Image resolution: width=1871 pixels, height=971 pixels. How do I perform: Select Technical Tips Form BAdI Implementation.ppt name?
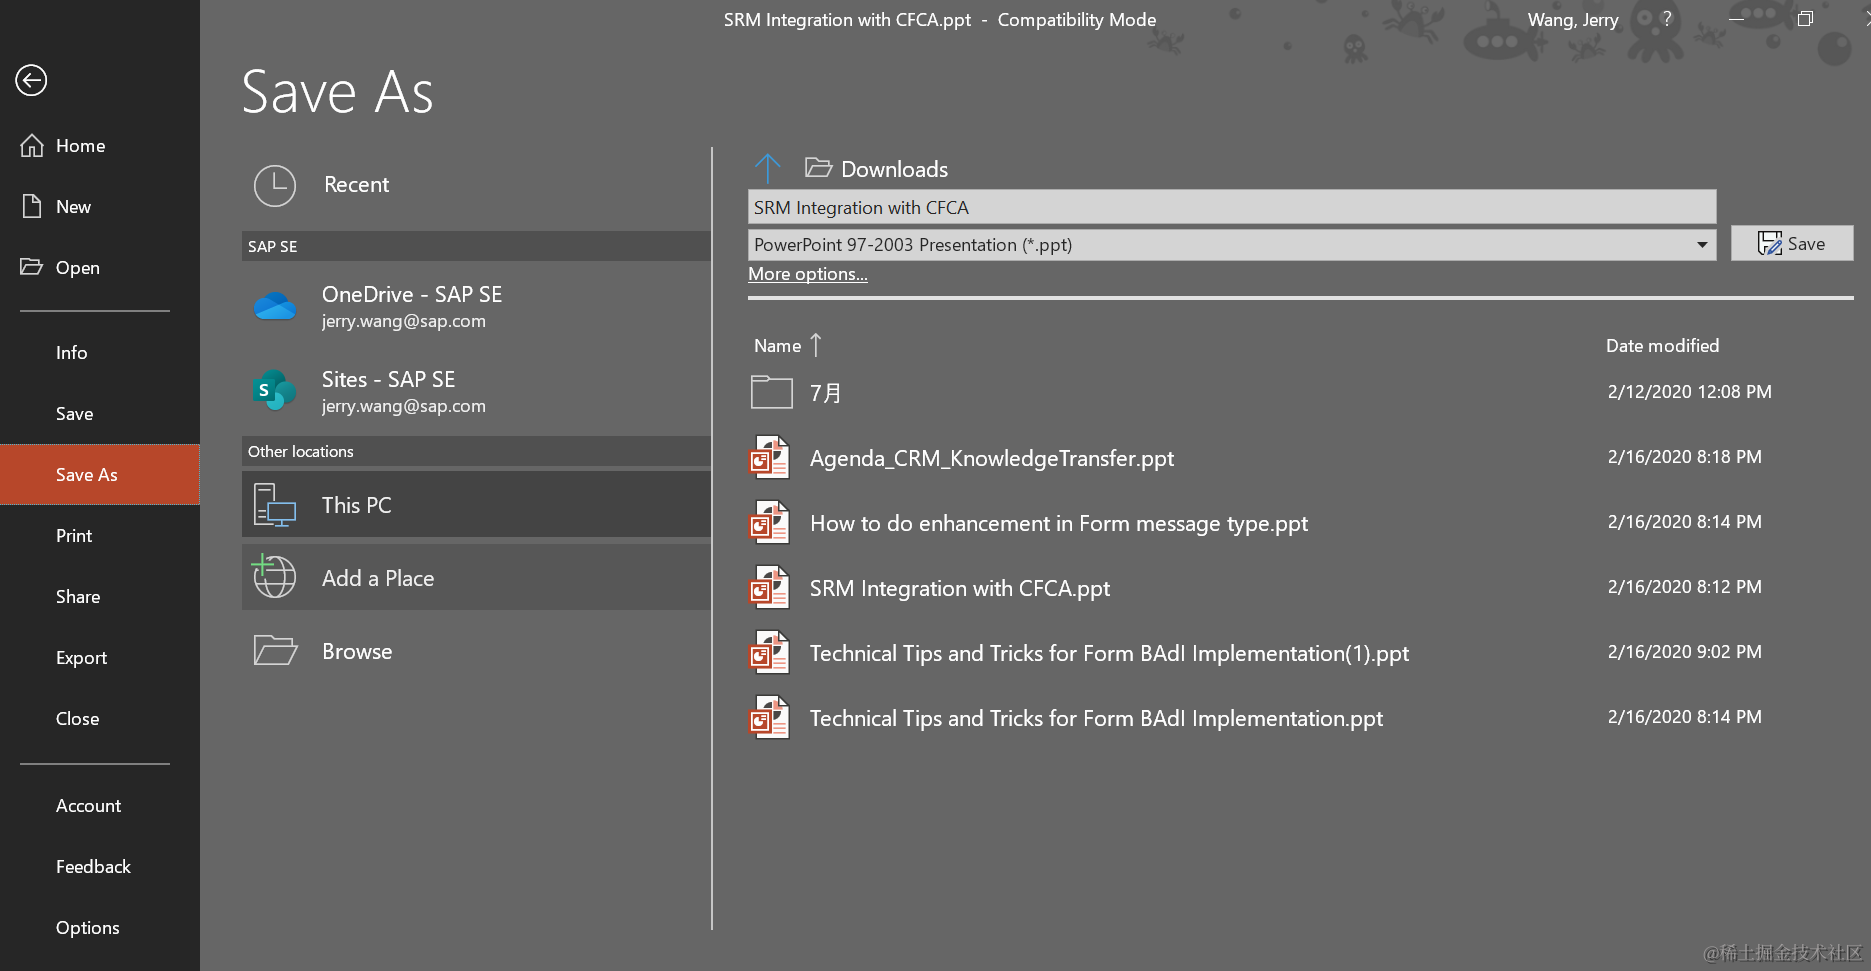coord(1096,718)
